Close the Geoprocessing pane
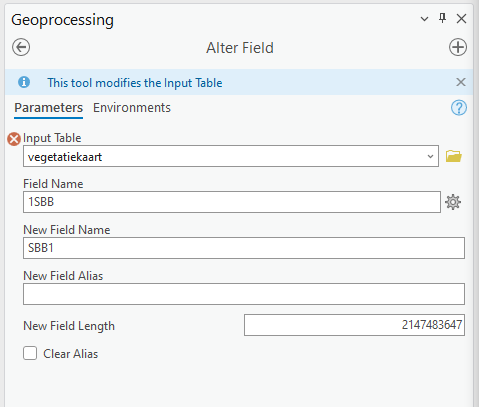The image size is (479, 407). (461, 19)
